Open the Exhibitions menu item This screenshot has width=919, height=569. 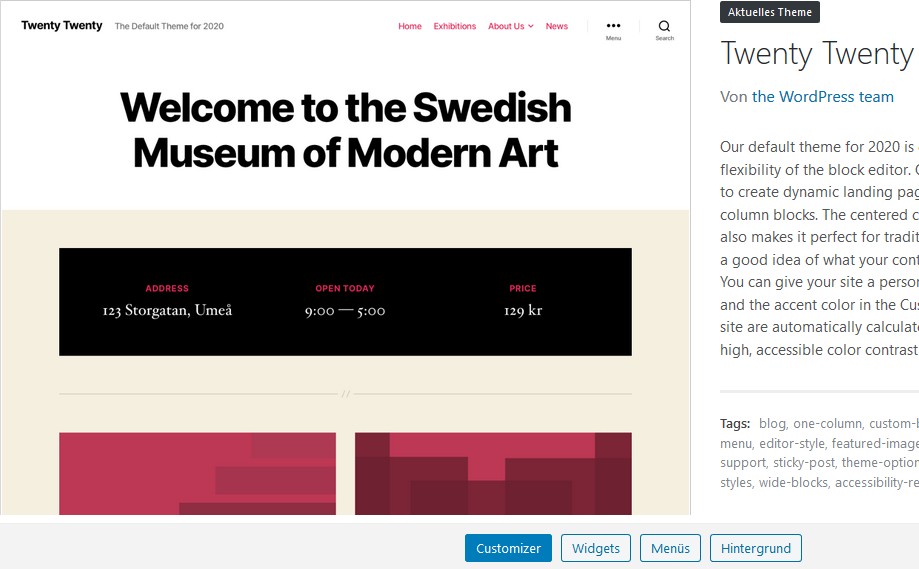pos(455,26)
